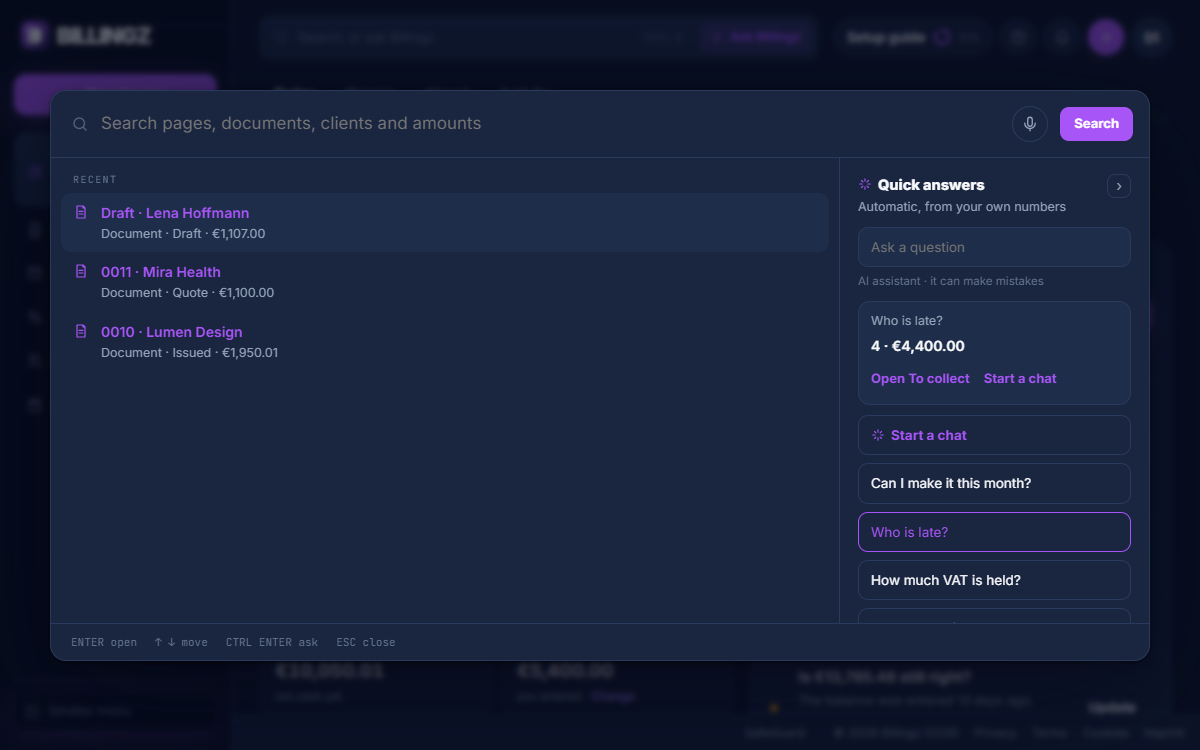The height and width of the screenshot is (750, 1200).
Task: Select the Can I make it this month? question
Action: (x=994, y=483)
